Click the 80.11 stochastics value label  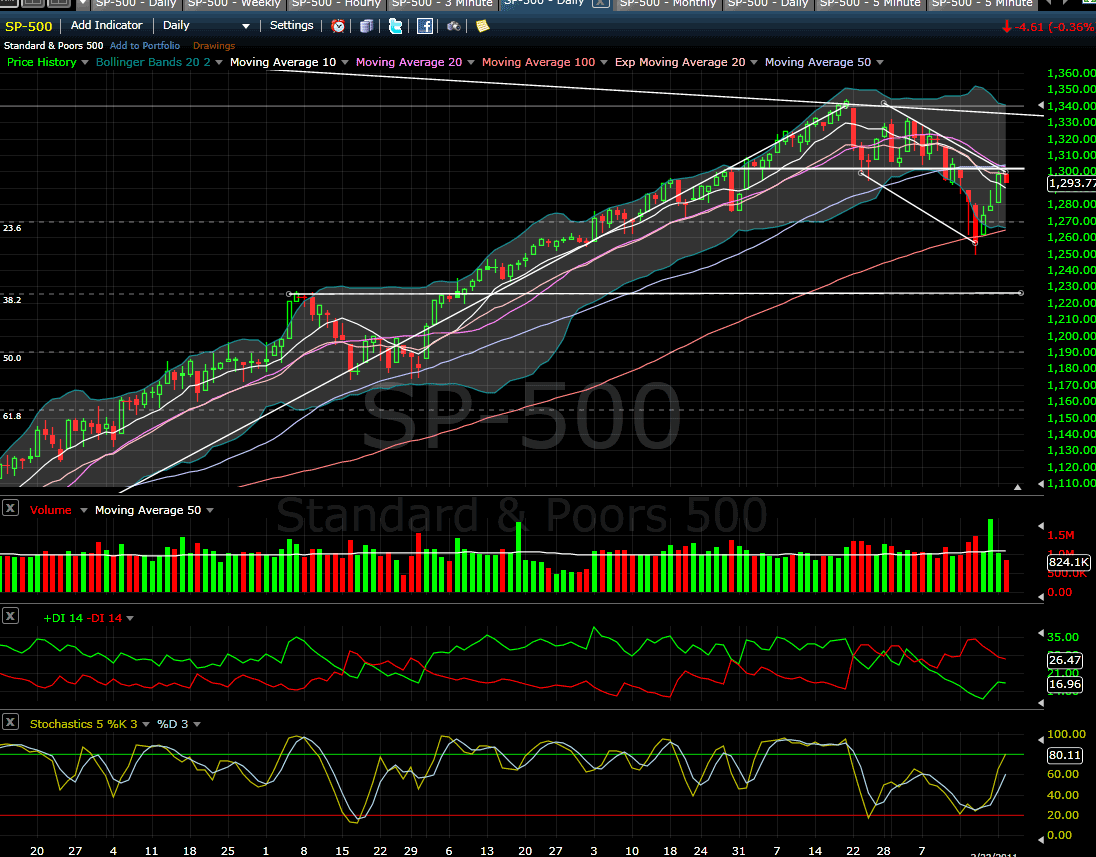click(x=1065, y=755)
